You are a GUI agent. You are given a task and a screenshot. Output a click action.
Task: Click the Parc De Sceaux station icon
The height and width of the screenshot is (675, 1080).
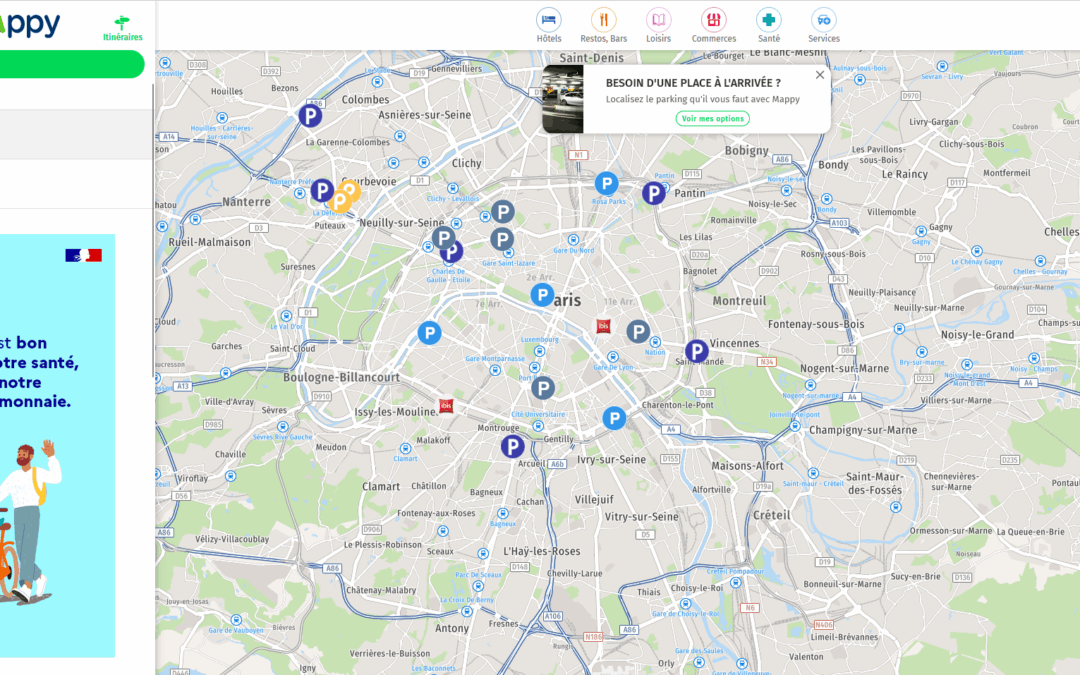[478, 585]
